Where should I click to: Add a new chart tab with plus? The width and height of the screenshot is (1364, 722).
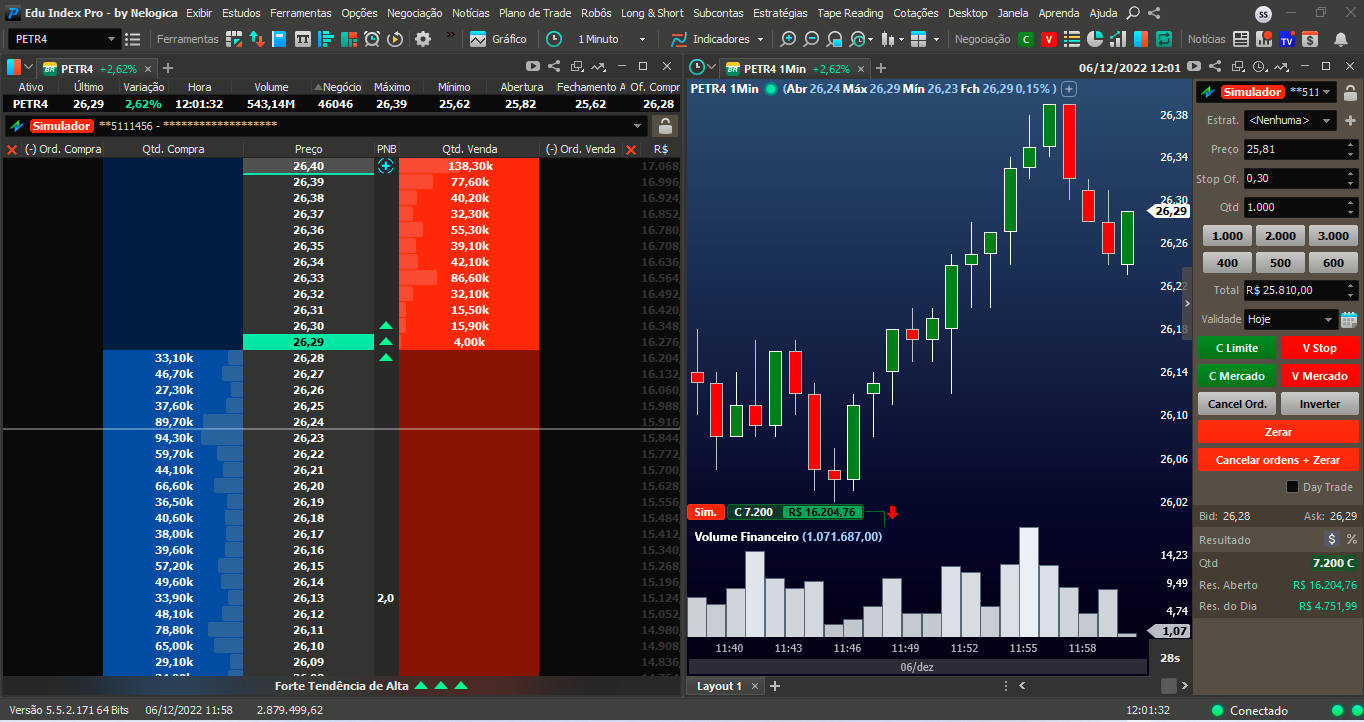click(x=881, y=69)
